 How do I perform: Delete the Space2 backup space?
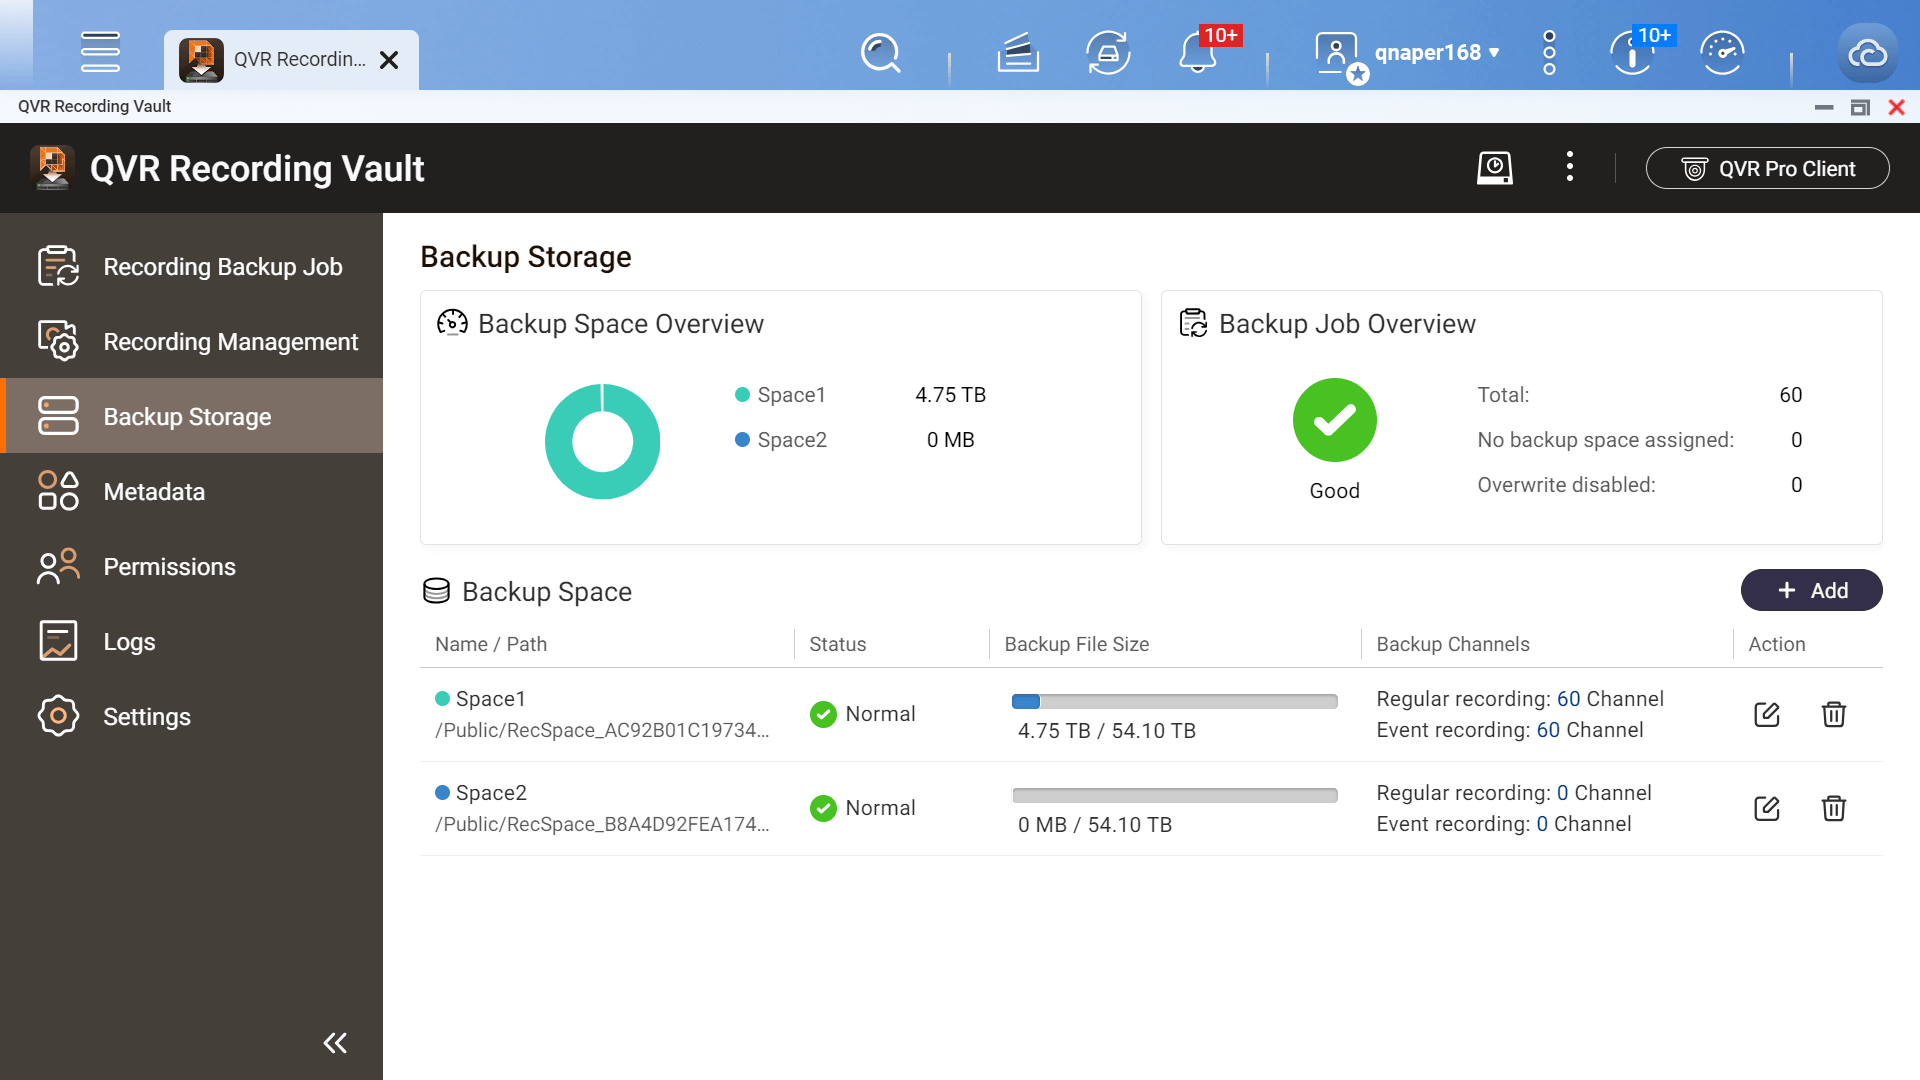tap(1833, 808)
